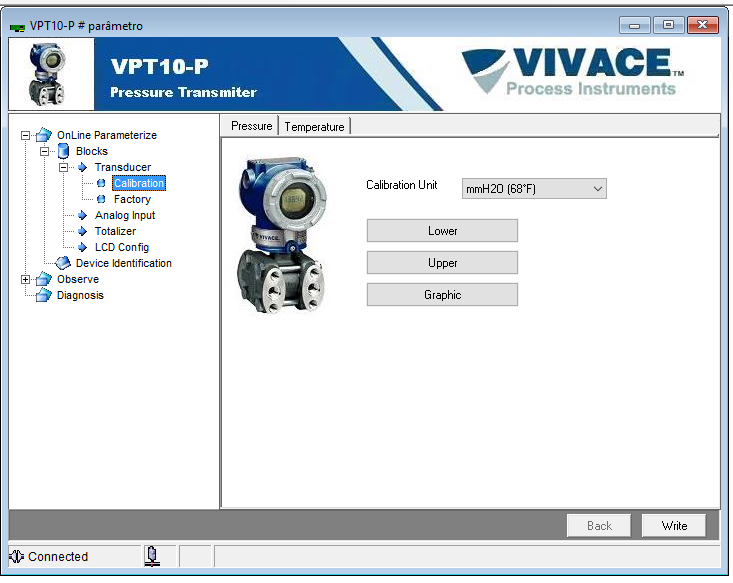Select LCD Config in the tree
The image size is (733, 583).
pyautogui.click(x=122, y=247)
